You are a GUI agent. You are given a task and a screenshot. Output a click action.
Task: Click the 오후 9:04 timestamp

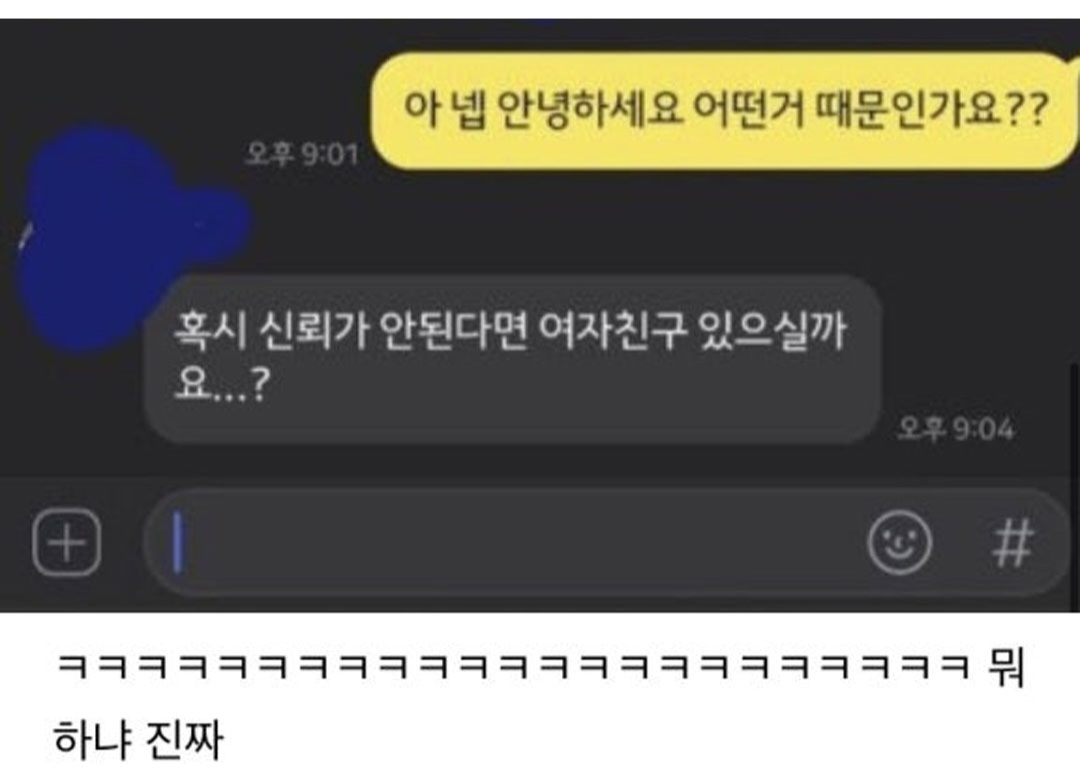click(x=956, y=428)
